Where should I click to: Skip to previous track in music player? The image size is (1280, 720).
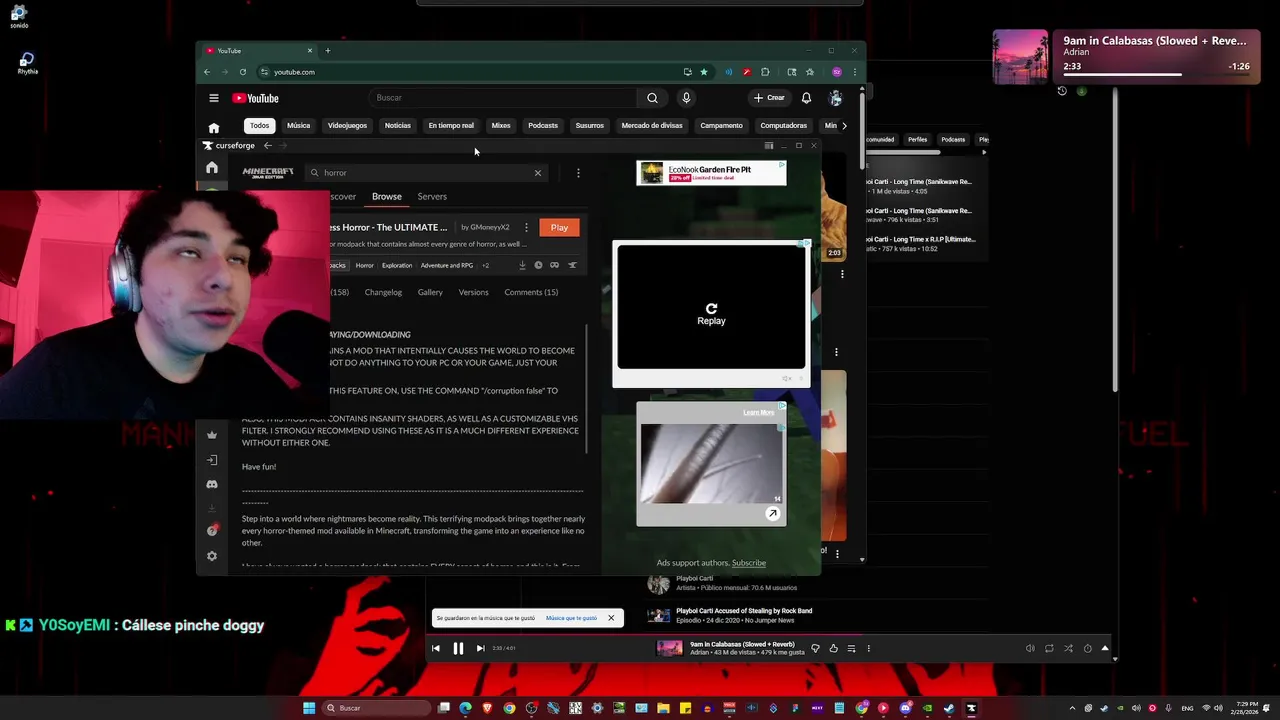click(436, 648)
